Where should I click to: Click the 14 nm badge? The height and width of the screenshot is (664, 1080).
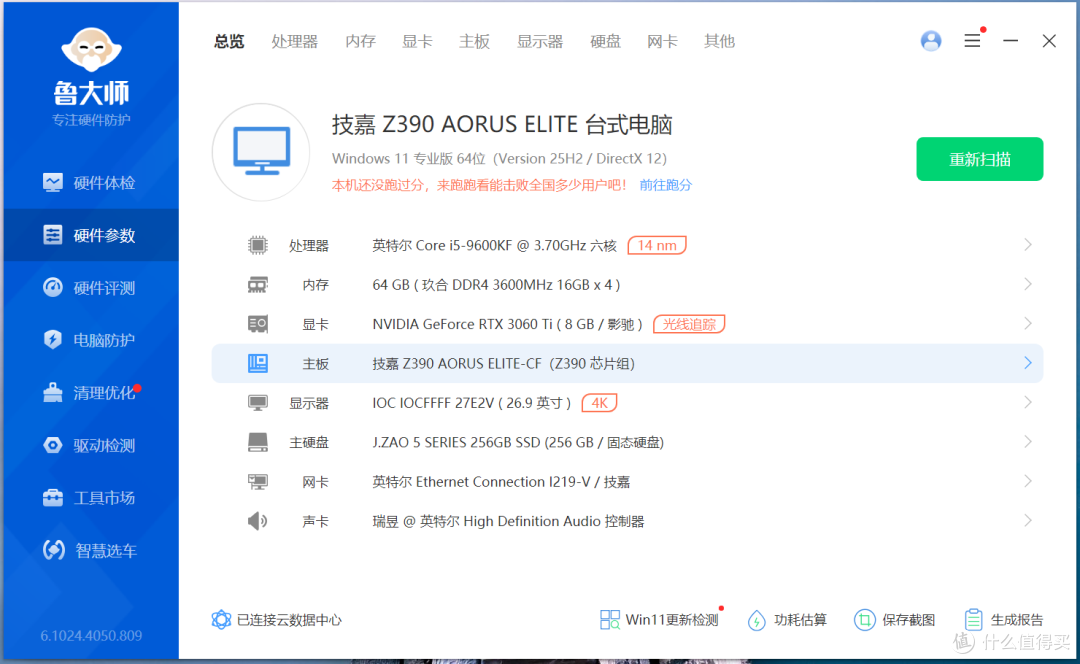[x=656, y=245]
